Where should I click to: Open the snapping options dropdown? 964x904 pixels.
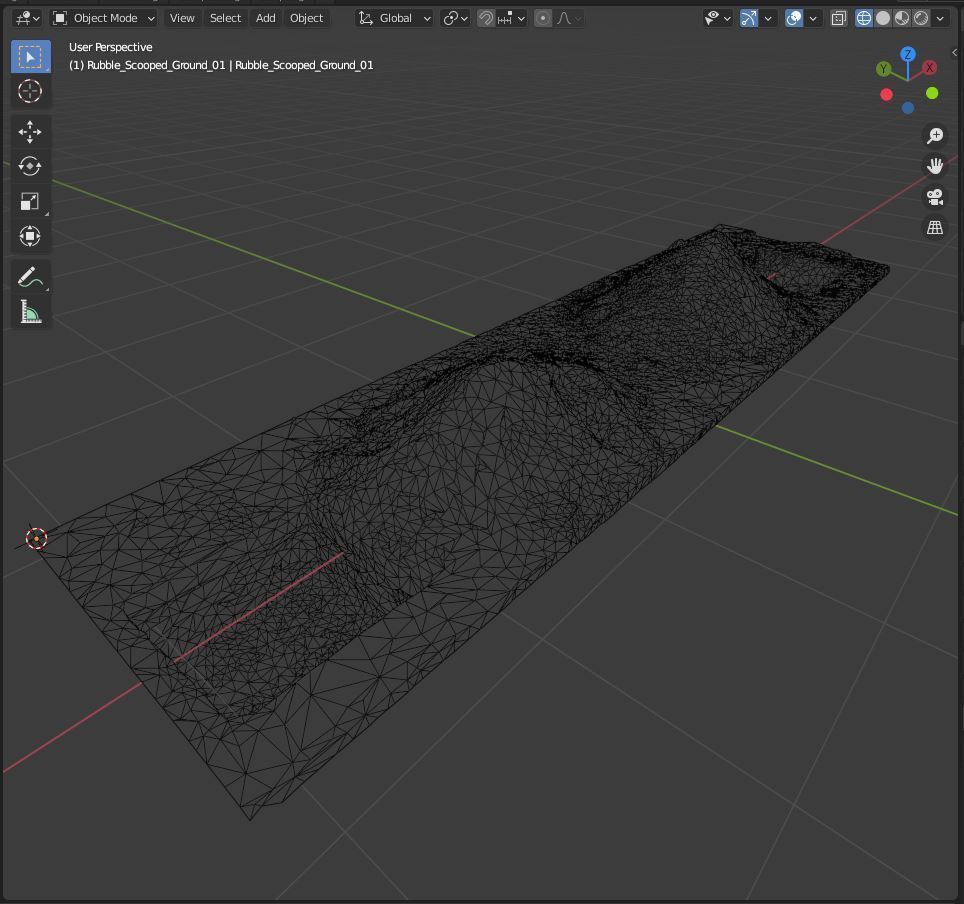512,18
